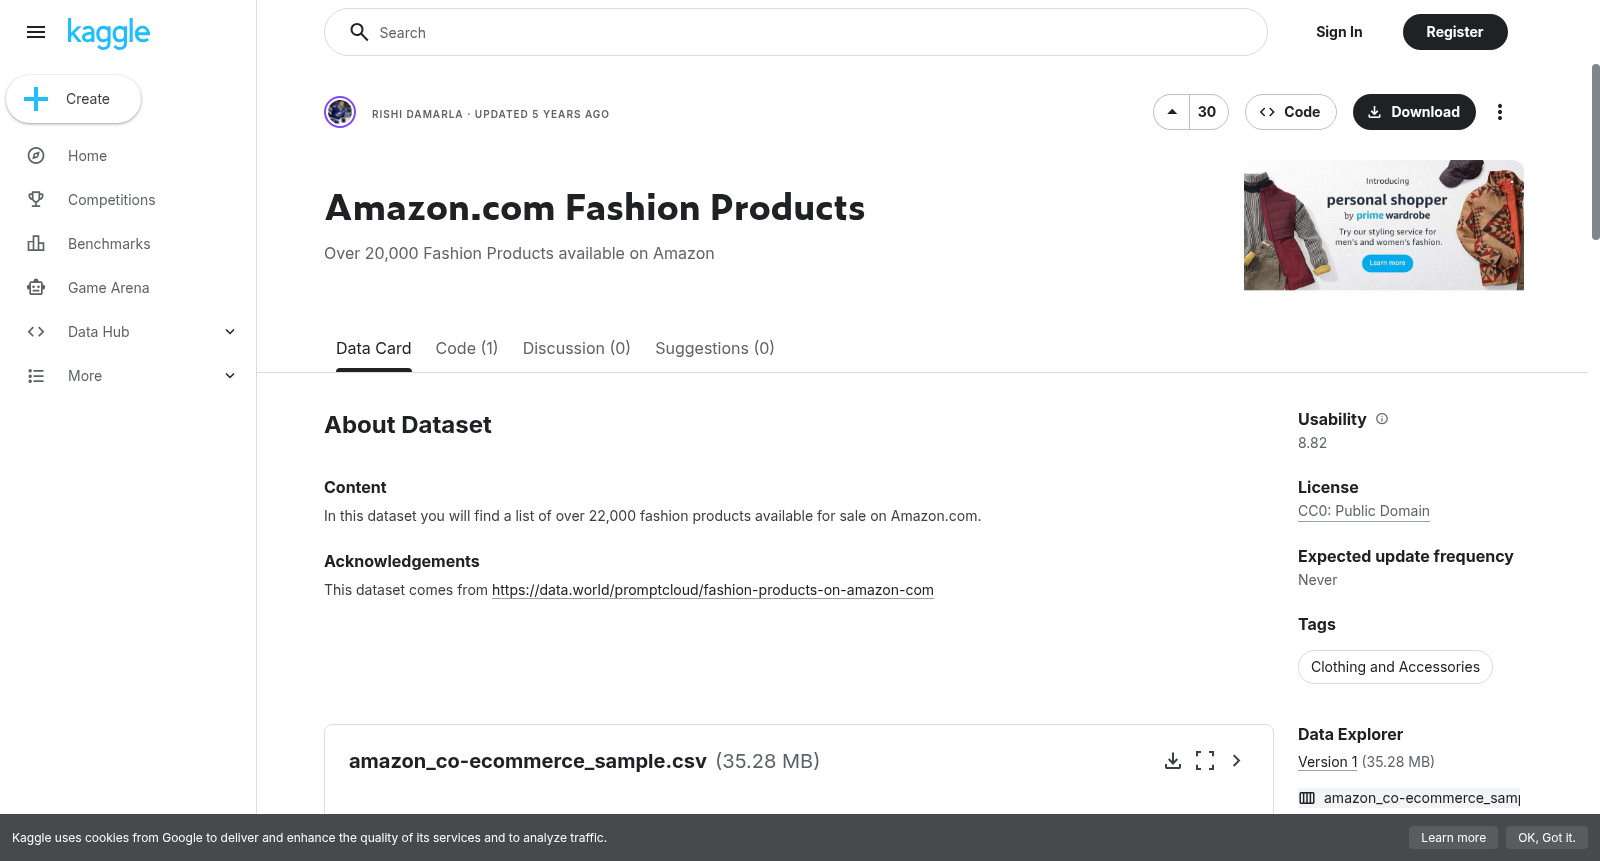Click the Code button near Download

coord(1291,112)
